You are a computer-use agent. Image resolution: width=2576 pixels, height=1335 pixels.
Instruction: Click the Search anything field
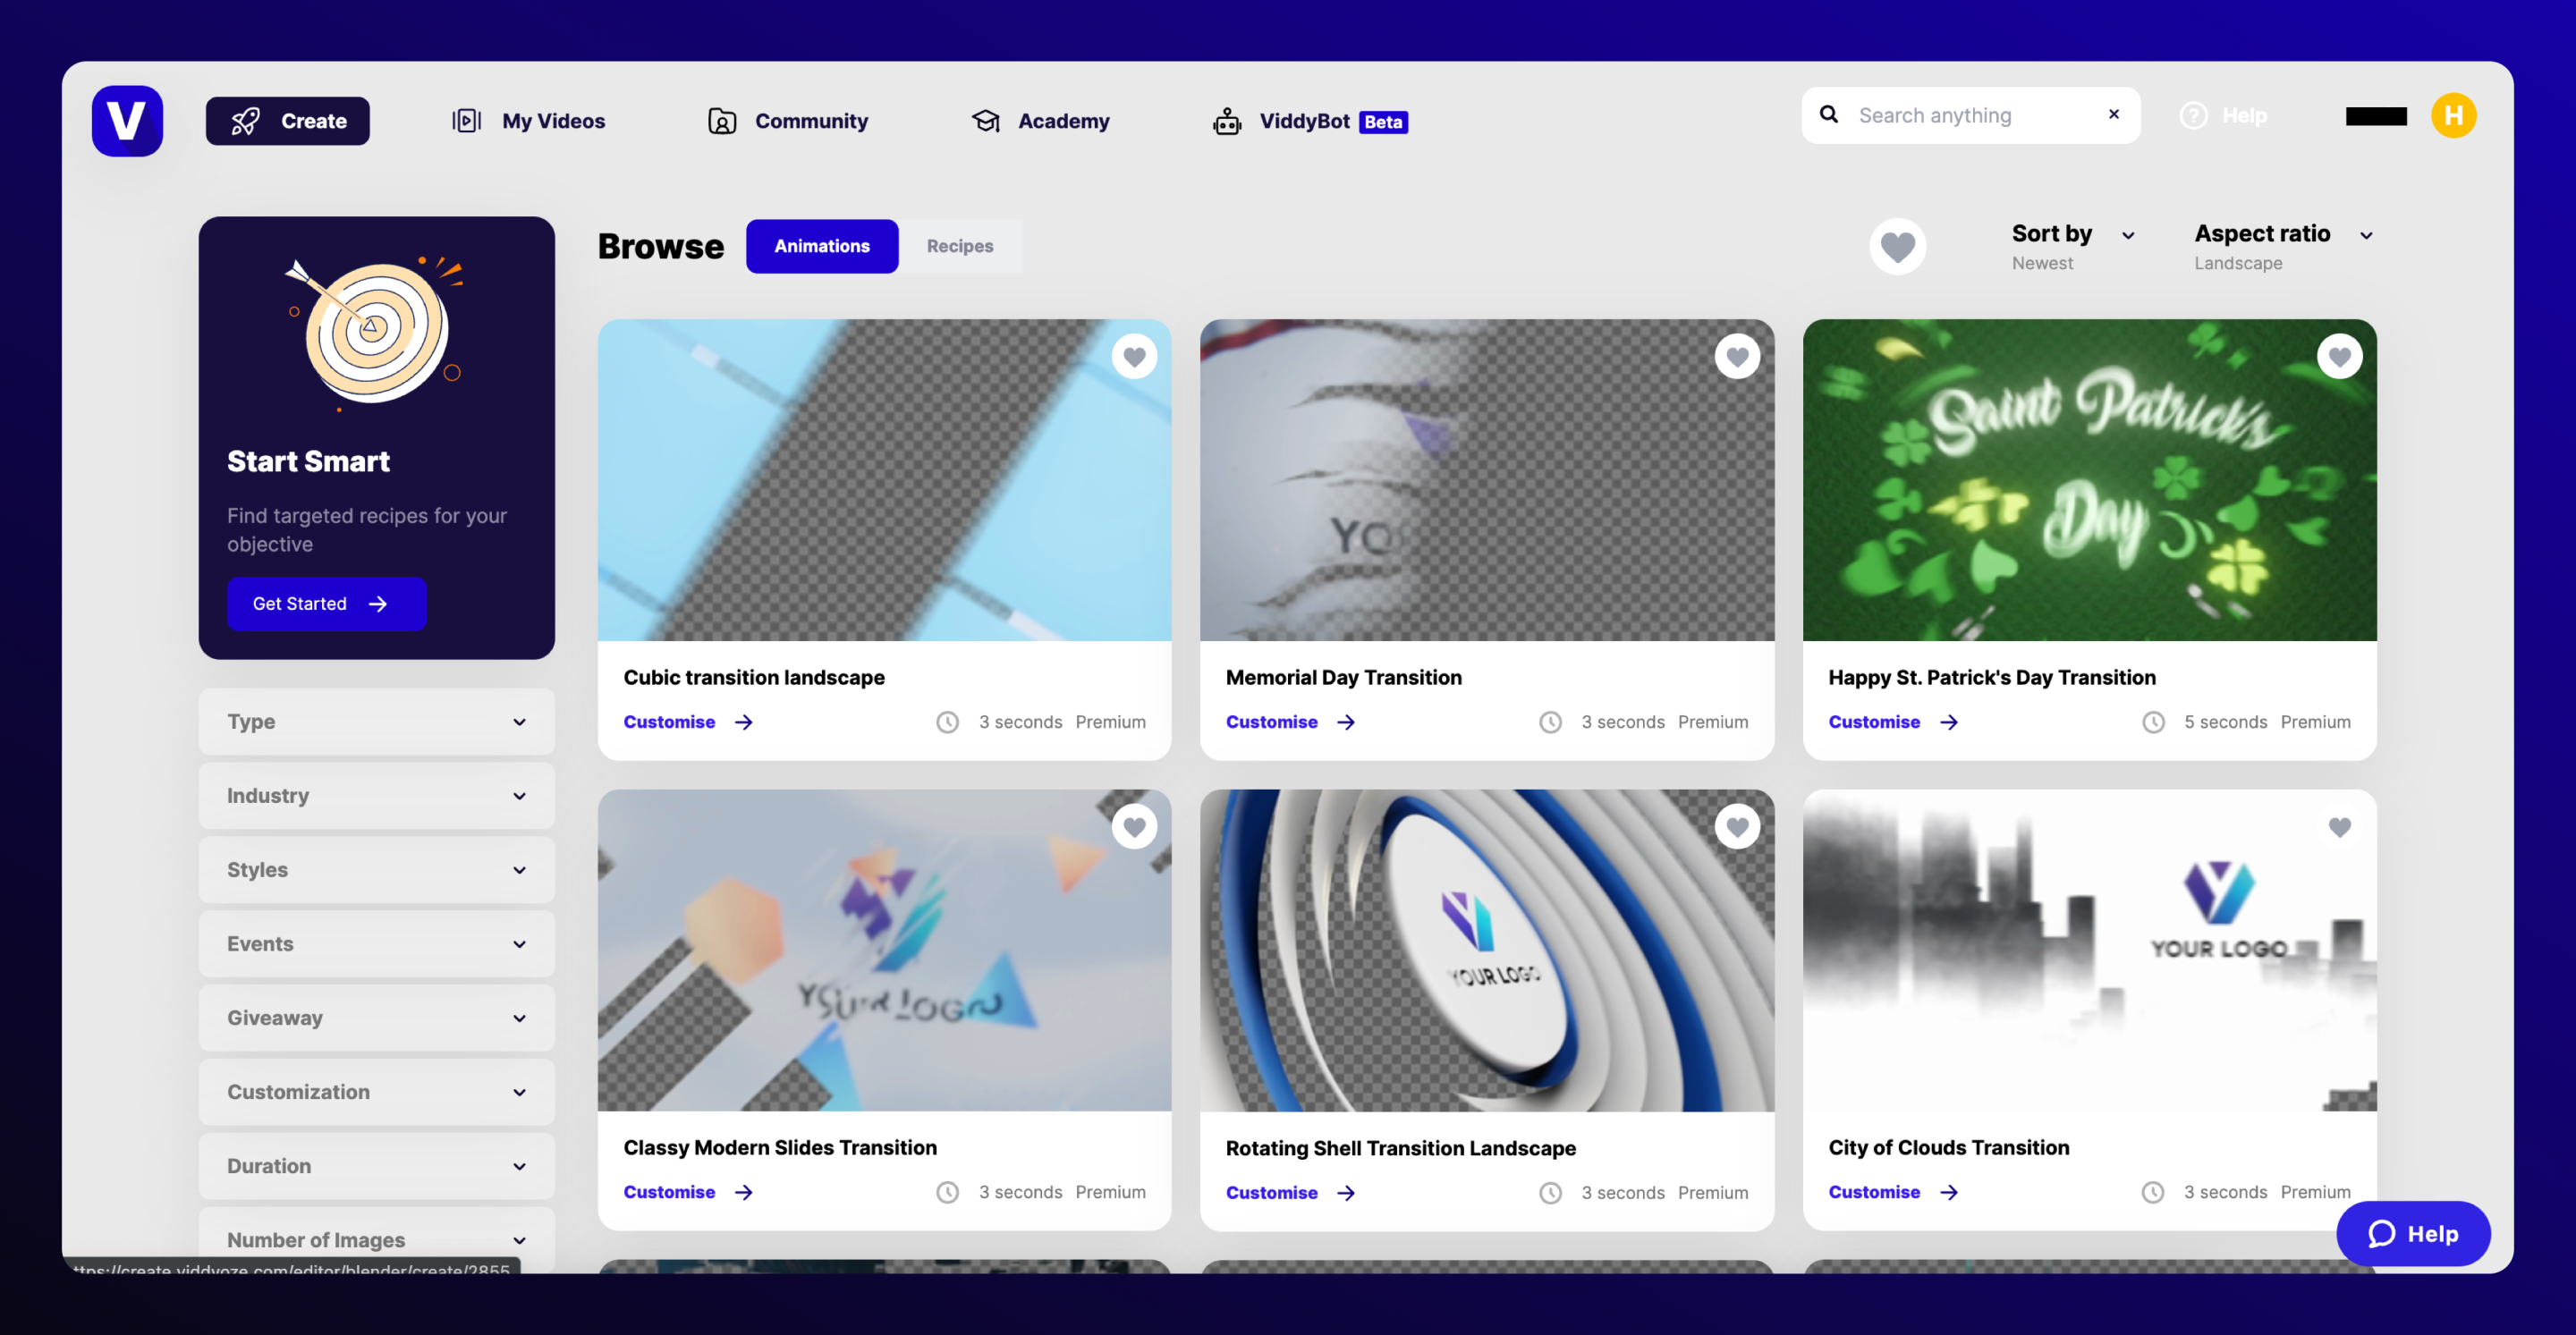(1970, 115)
